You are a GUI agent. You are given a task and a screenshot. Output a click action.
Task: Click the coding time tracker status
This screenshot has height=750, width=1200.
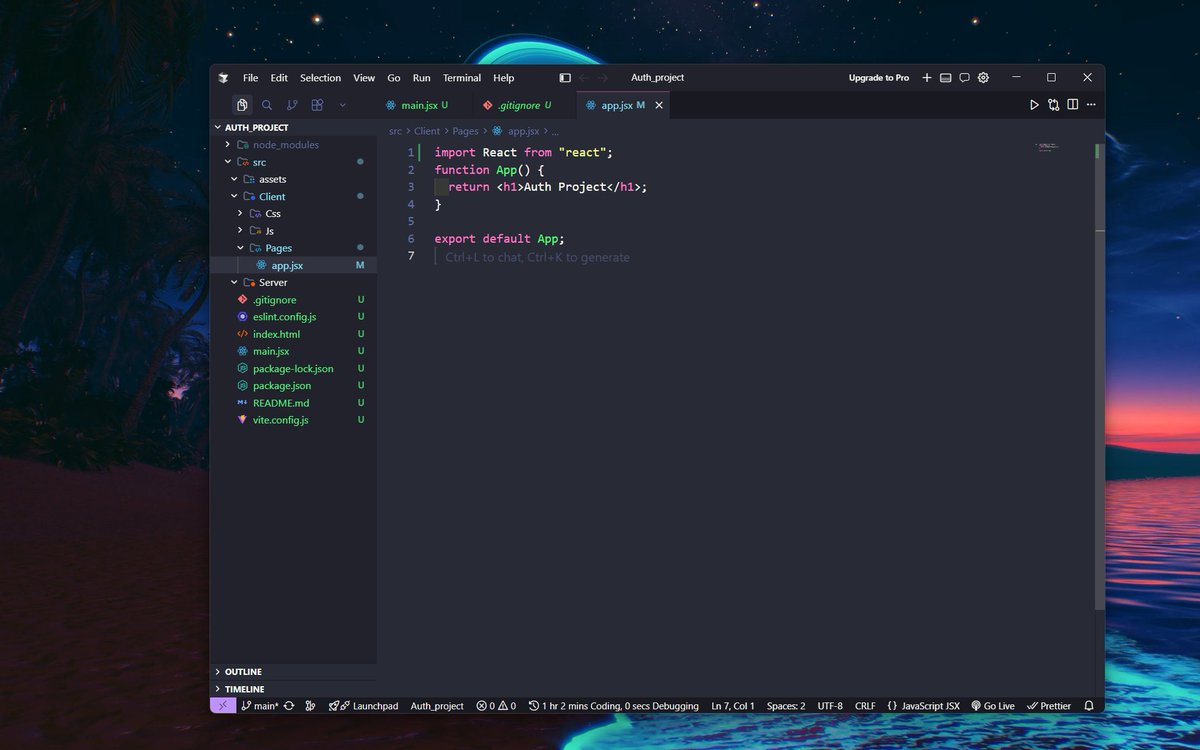(x=614, y=706)
